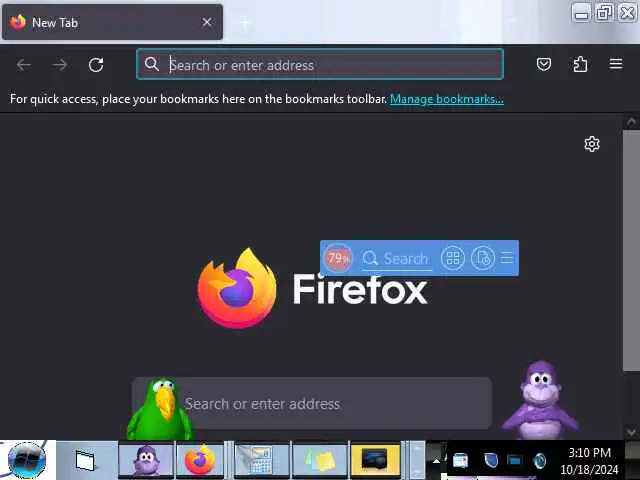Viewport: 640px width, 480px height.
Task: Click the blue monitor network tray icon
Action: click(x=514, y=461)
